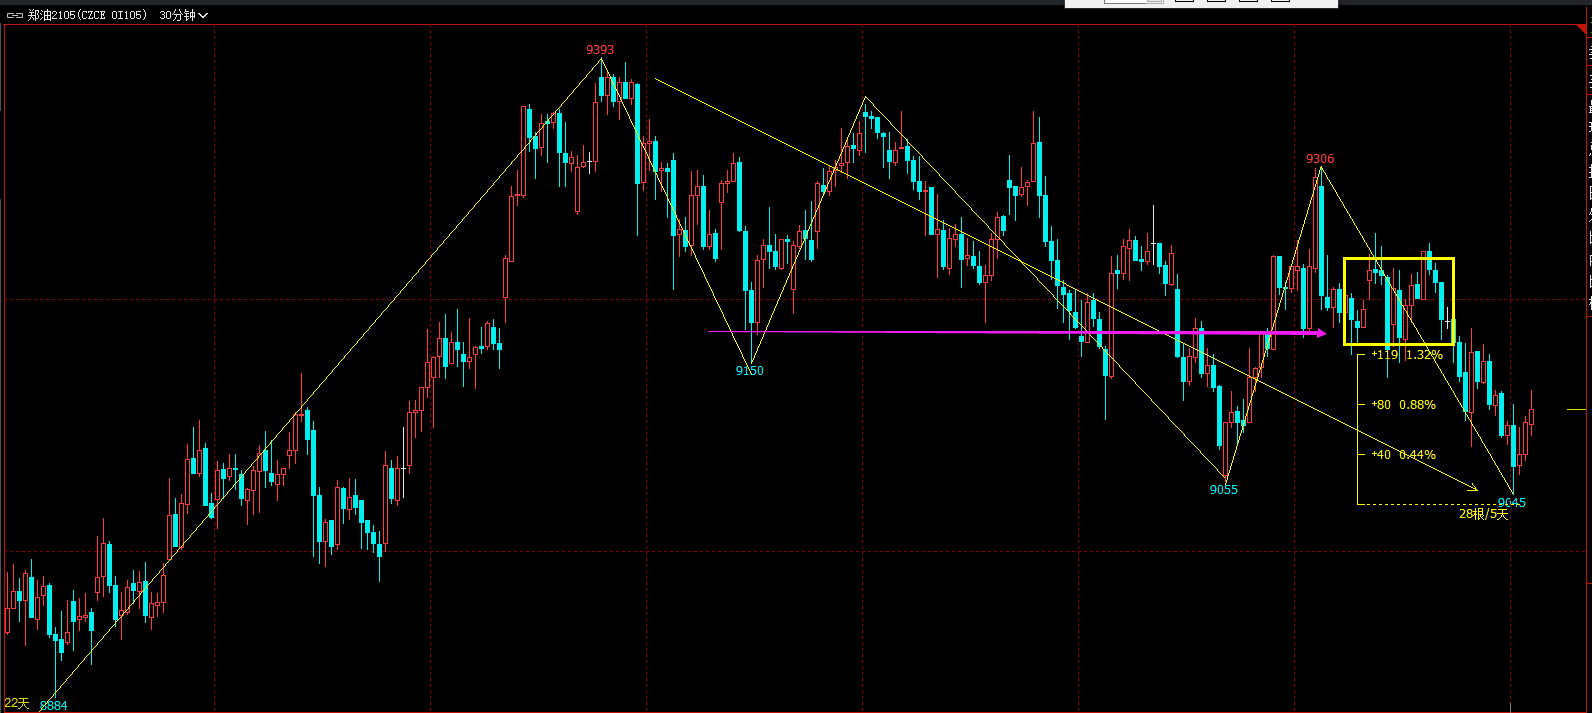This screenshot has width=1592, height=713.
Task: Click the 8884 low price label
Action: coord(53,705)
